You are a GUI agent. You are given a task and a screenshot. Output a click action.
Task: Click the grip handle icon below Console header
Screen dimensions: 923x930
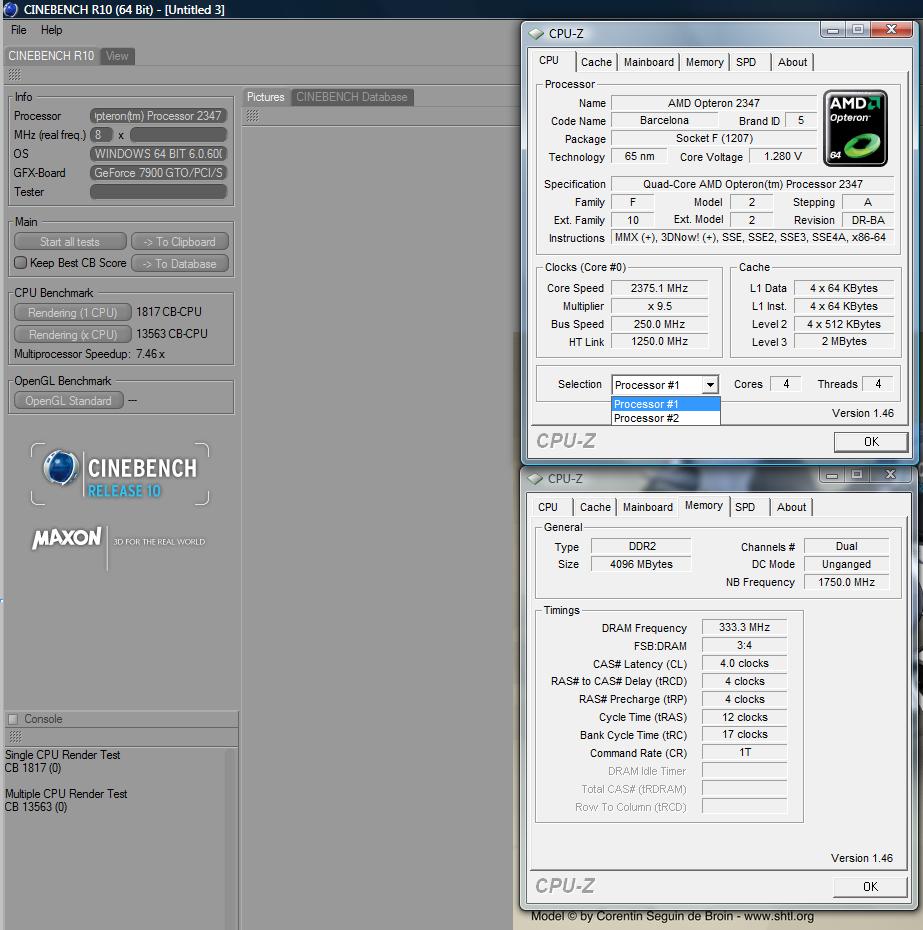coord(15,737)
